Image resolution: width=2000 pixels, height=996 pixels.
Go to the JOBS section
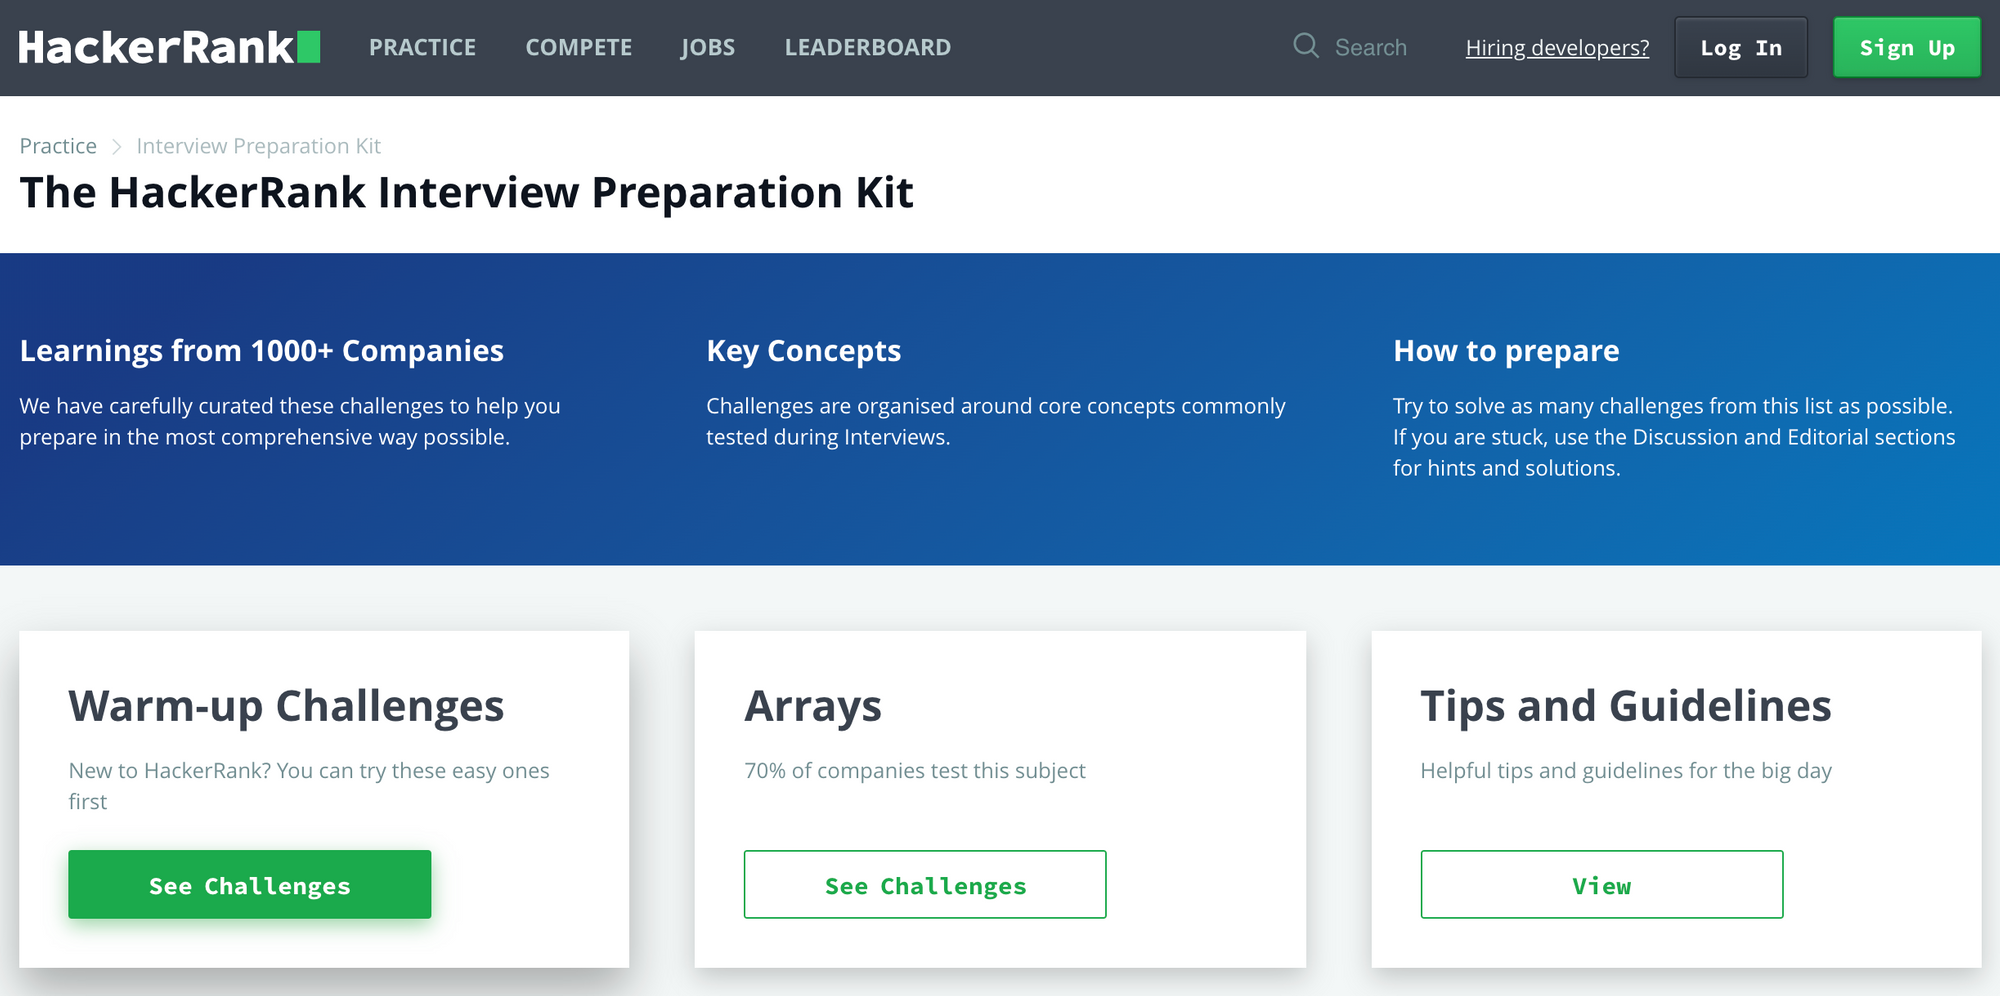click(708, 47)
